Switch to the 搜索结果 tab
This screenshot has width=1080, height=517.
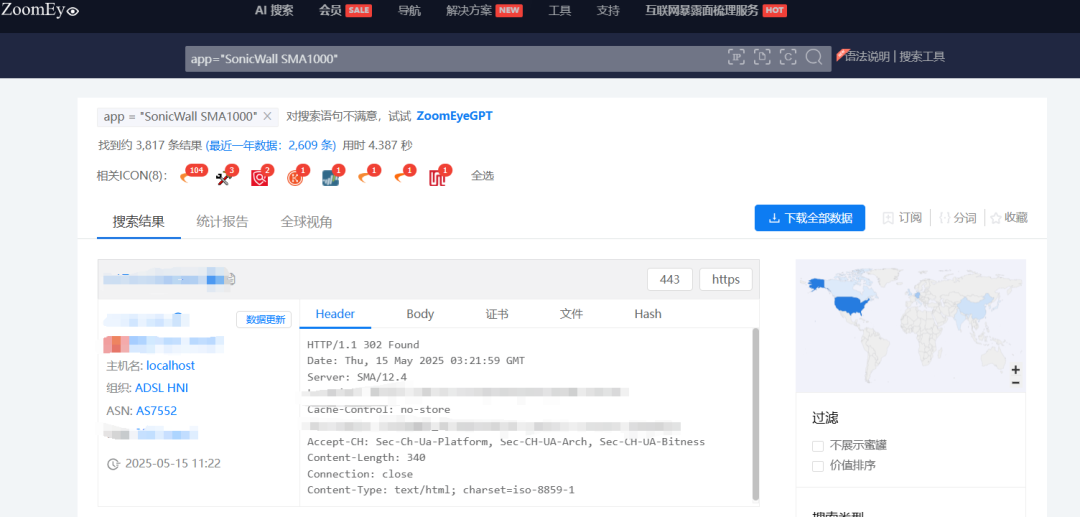pyautogui.click(x=138, y=222)
